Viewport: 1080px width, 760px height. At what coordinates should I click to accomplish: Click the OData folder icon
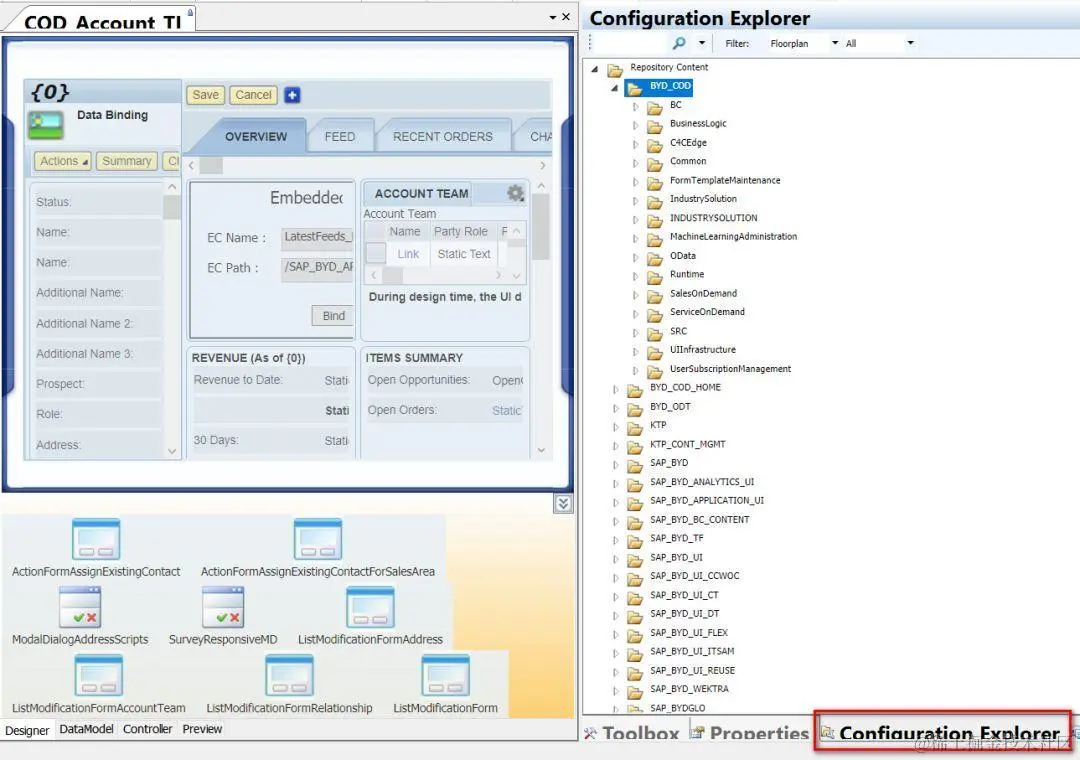(654, 258)
